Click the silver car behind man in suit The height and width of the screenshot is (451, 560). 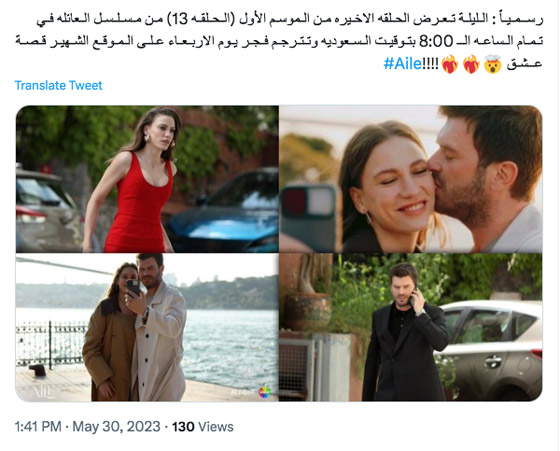491,349
